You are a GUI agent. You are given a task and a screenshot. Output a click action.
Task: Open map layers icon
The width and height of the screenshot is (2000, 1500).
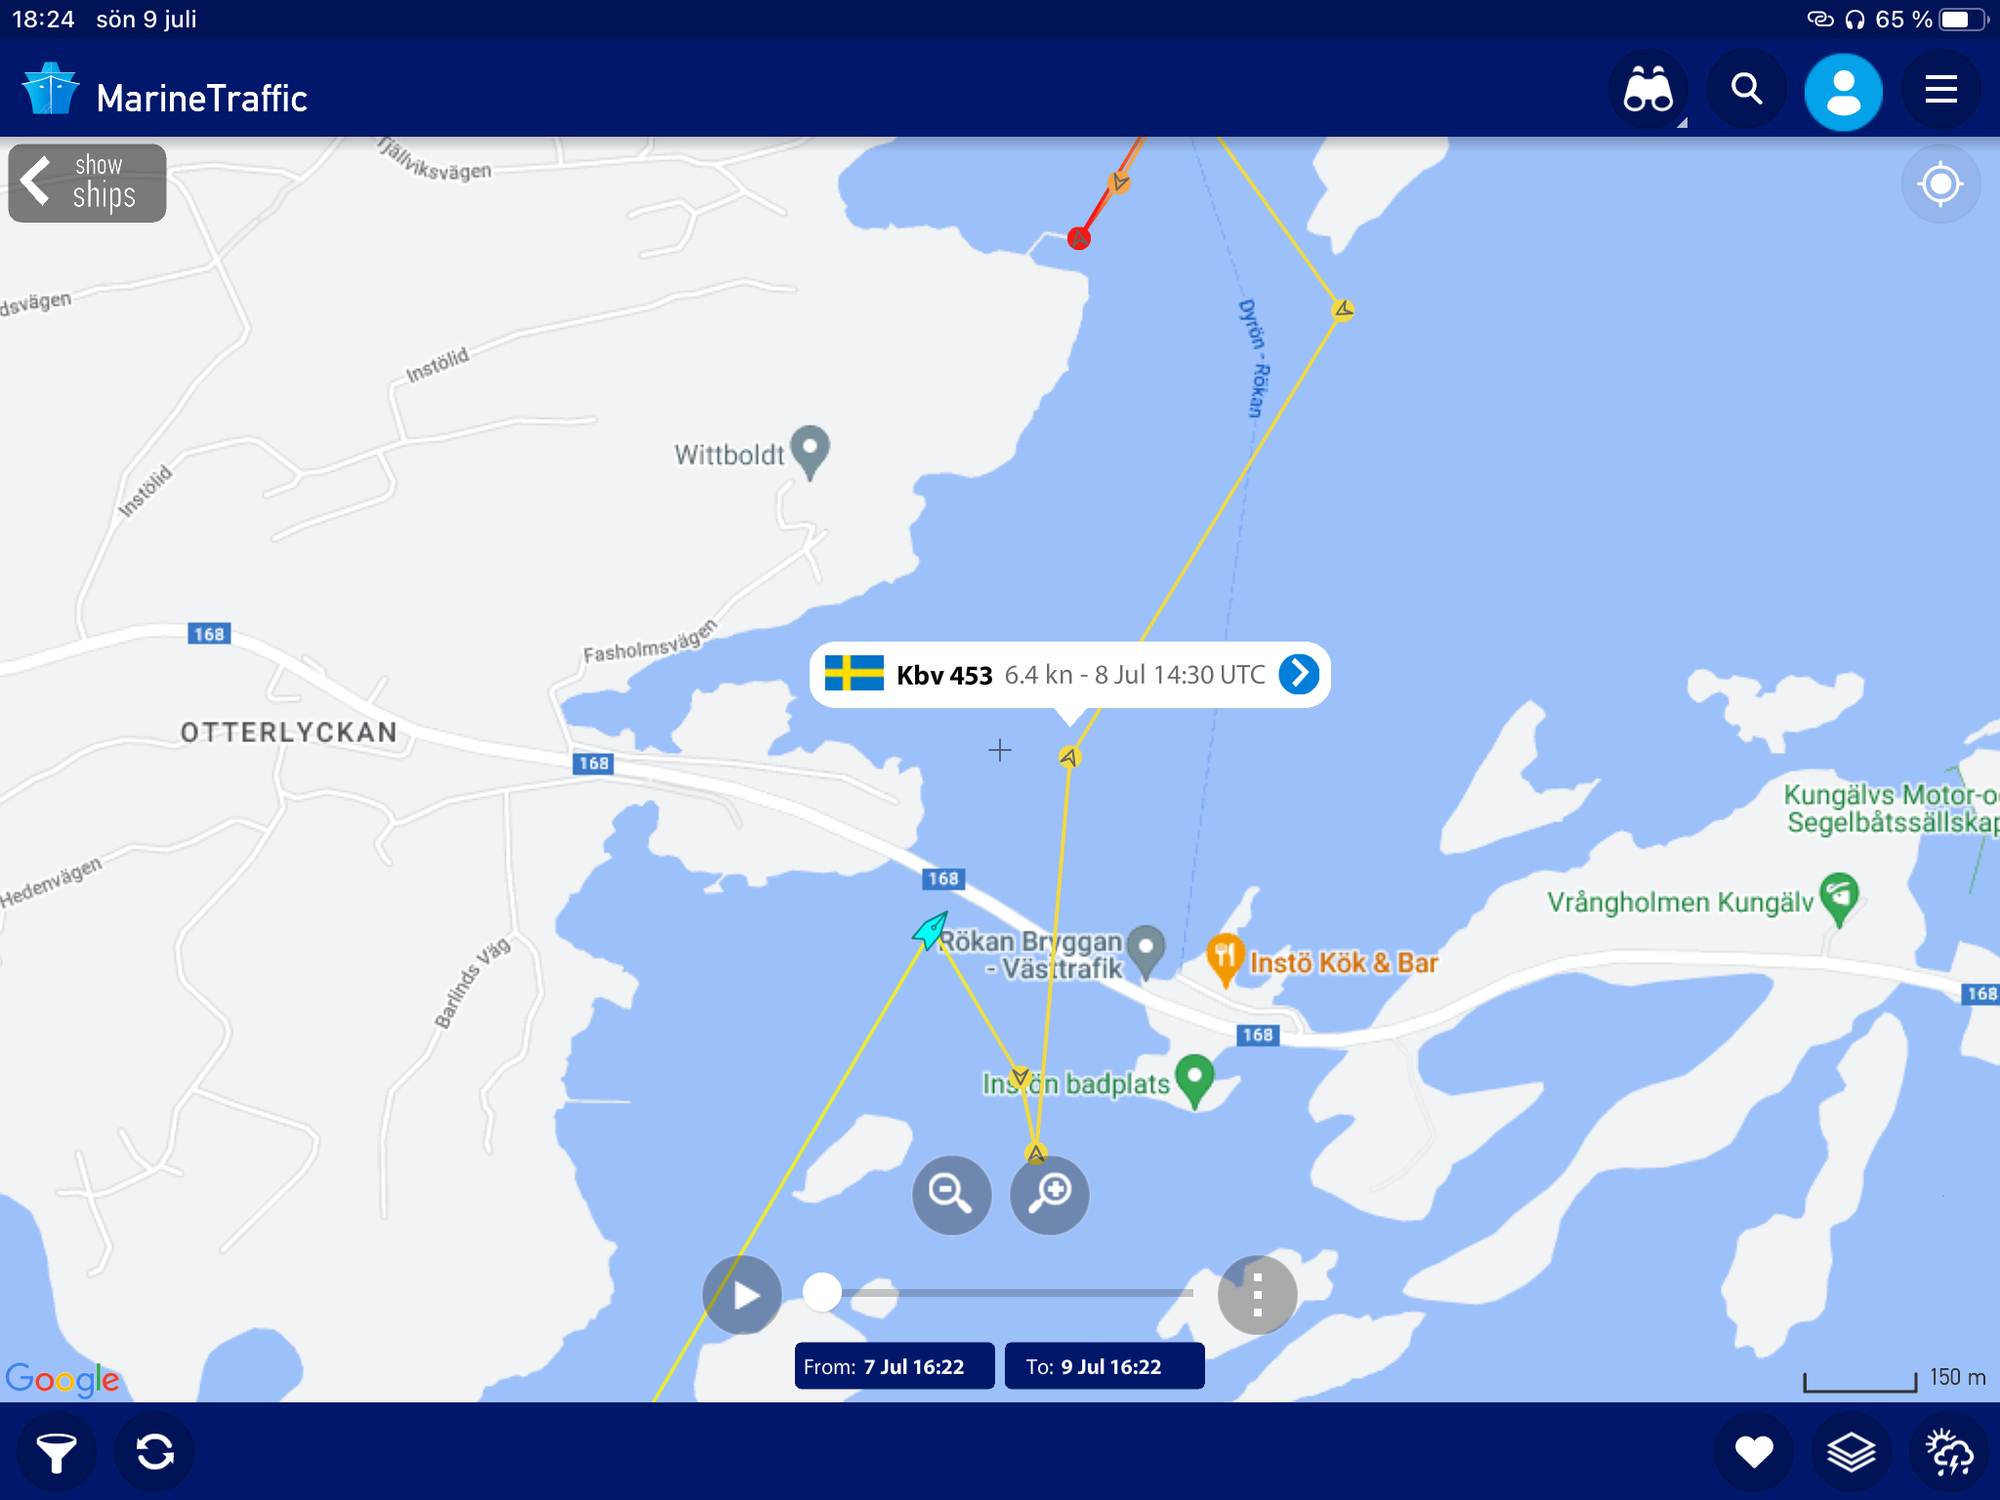[1851, 1452]
